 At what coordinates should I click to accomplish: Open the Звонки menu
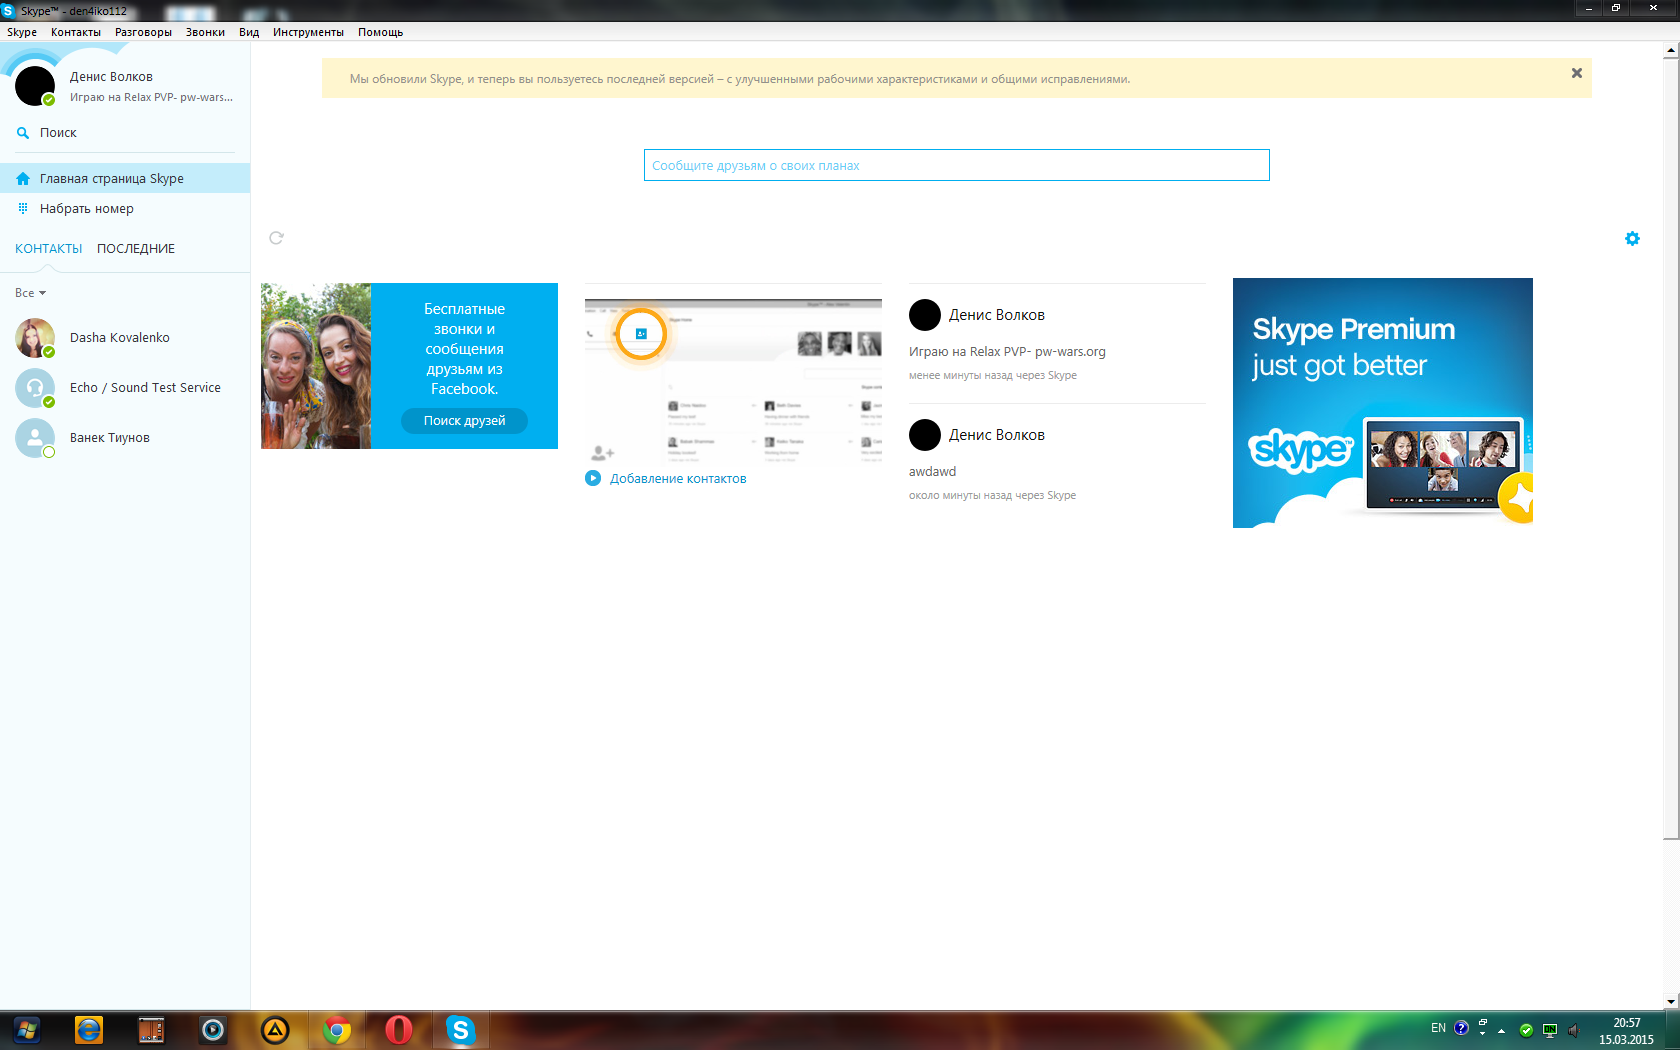[205, 32]
